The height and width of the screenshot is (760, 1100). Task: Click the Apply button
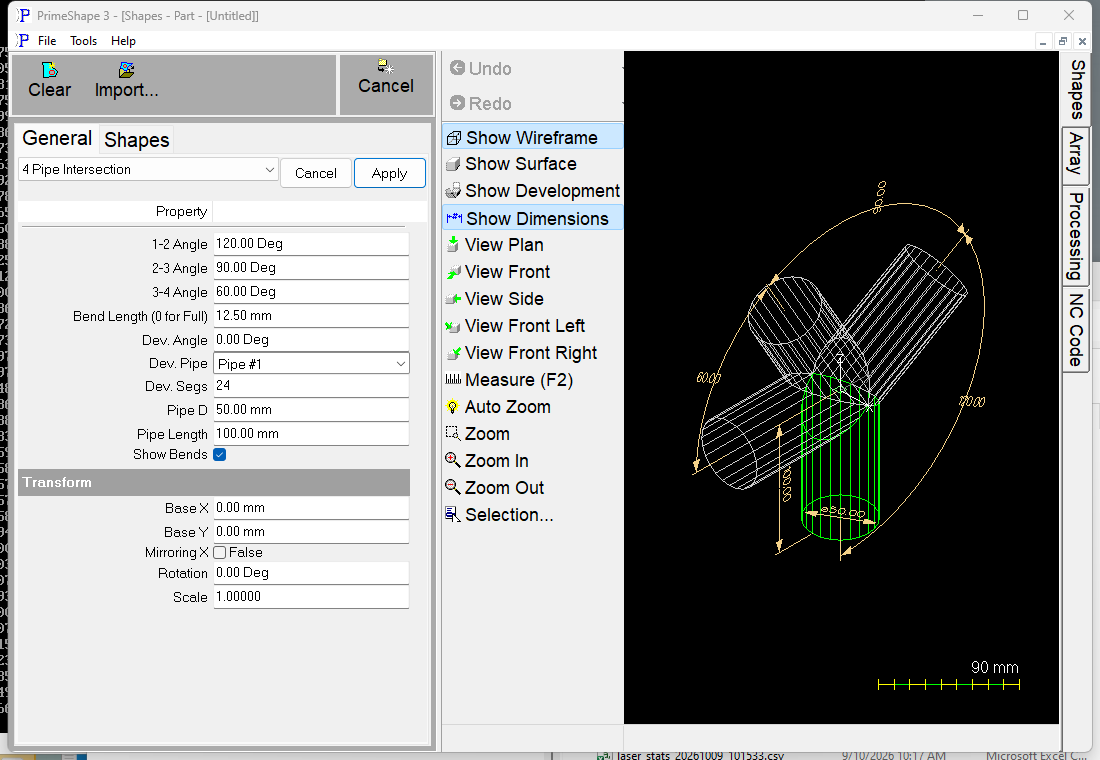[389, 173]
